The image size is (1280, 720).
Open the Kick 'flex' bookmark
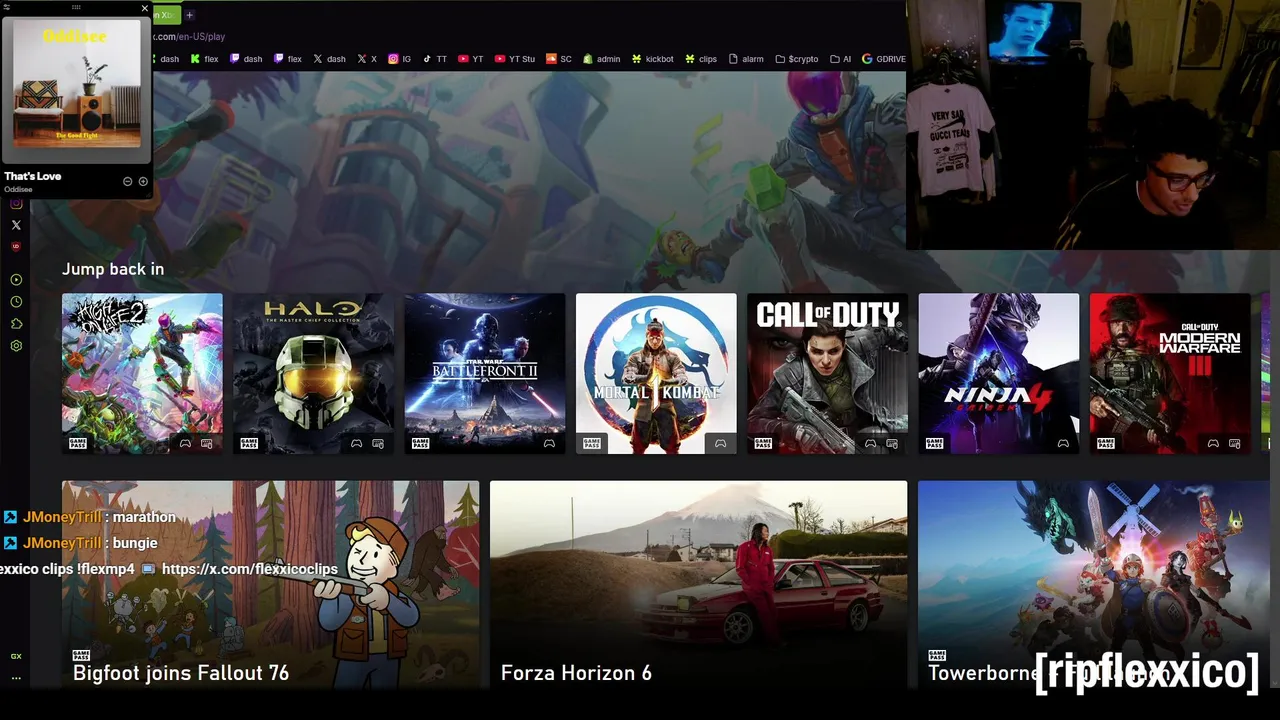[205, 59]
